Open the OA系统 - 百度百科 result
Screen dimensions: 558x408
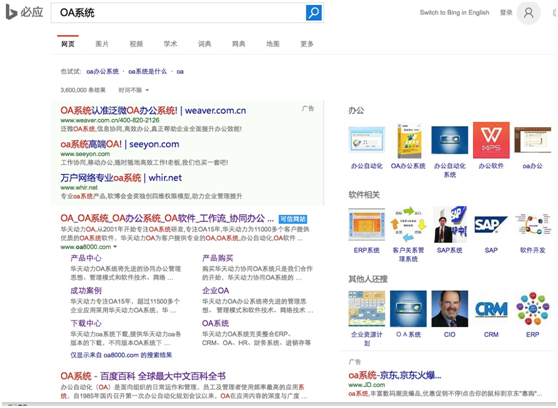[143, 376]
